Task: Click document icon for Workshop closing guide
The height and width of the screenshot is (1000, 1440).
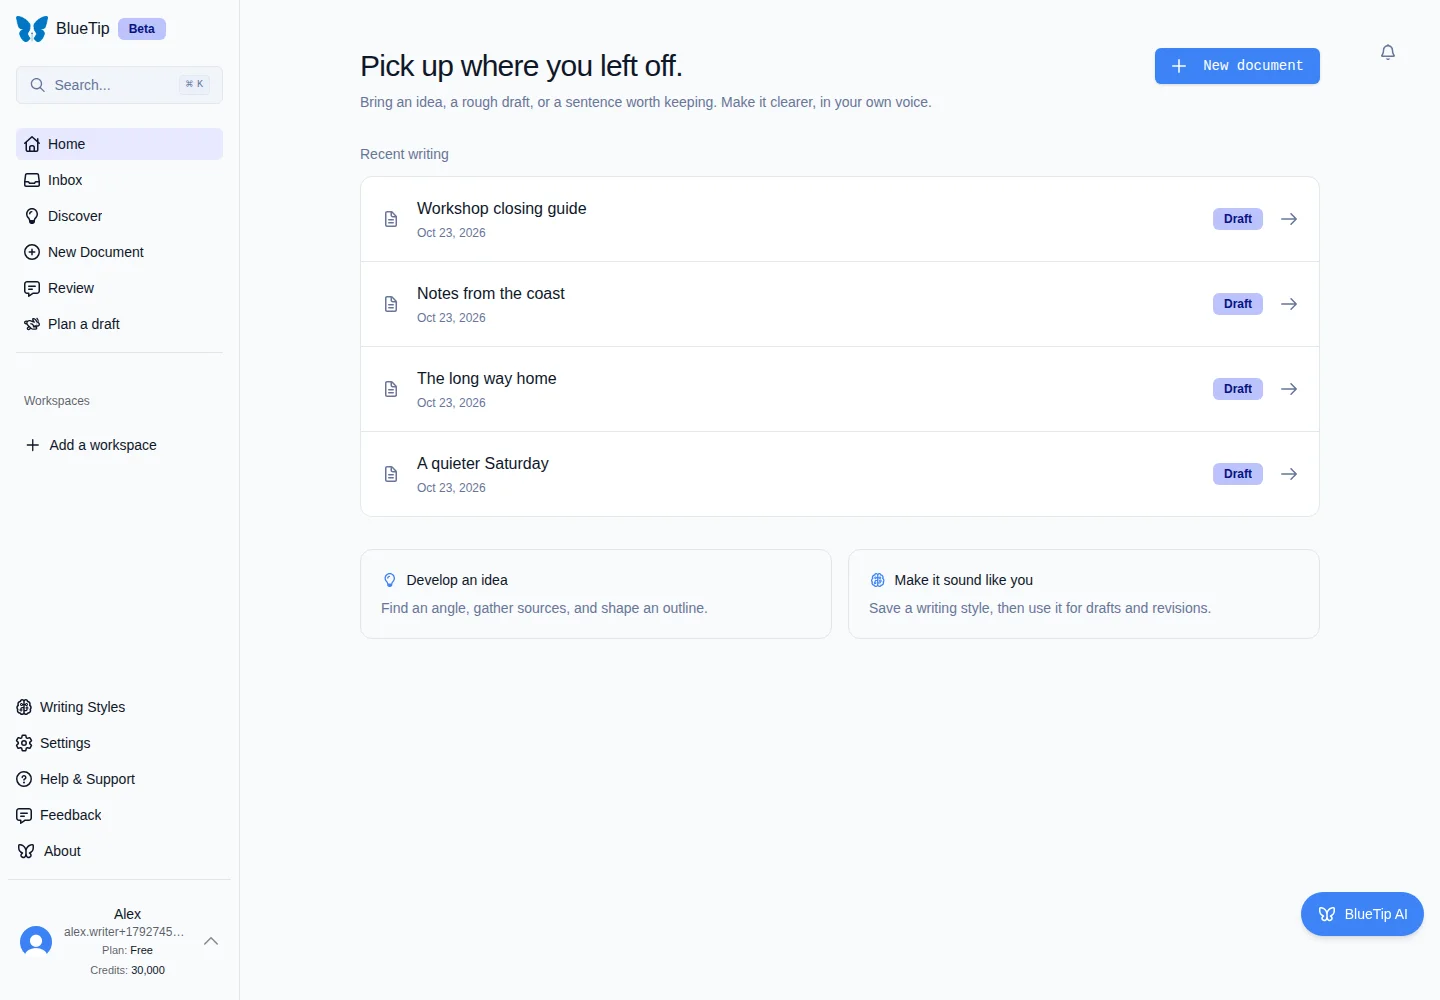Action: click(391, 219)
